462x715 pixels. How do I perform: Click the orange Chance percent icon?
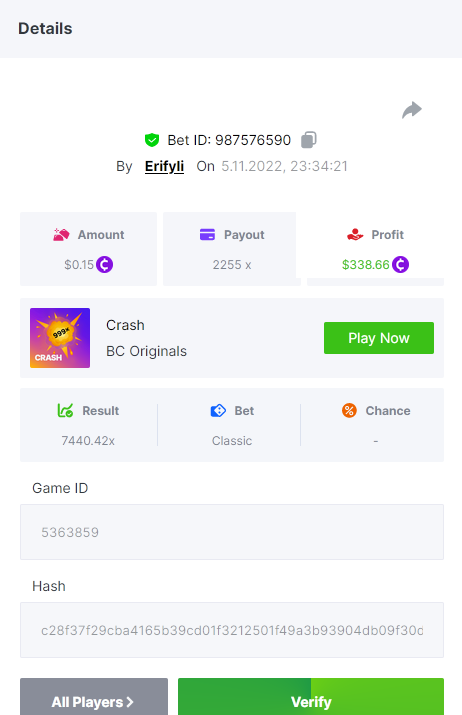coord(349,410)
